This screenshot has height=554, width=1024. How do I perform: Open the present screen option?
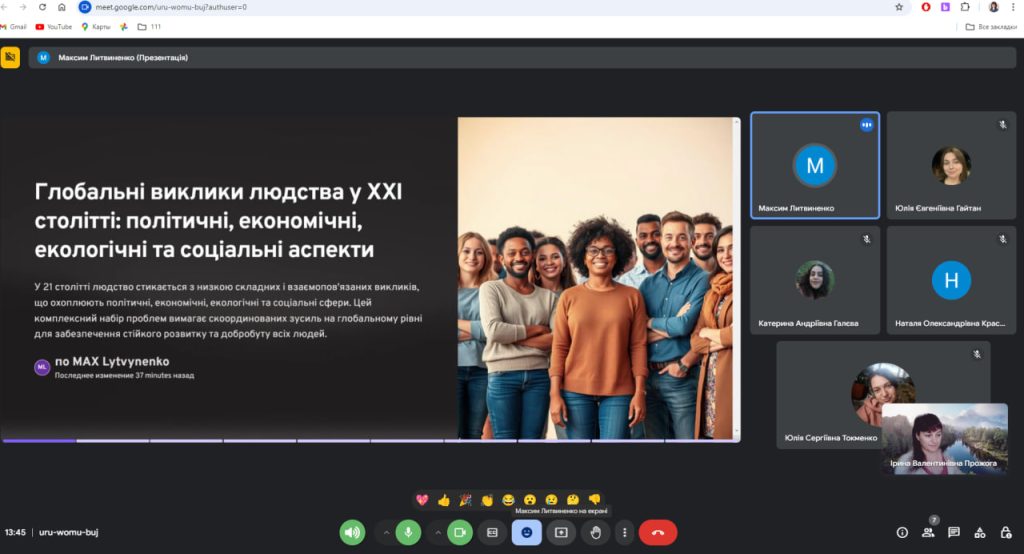click(561, 533)
